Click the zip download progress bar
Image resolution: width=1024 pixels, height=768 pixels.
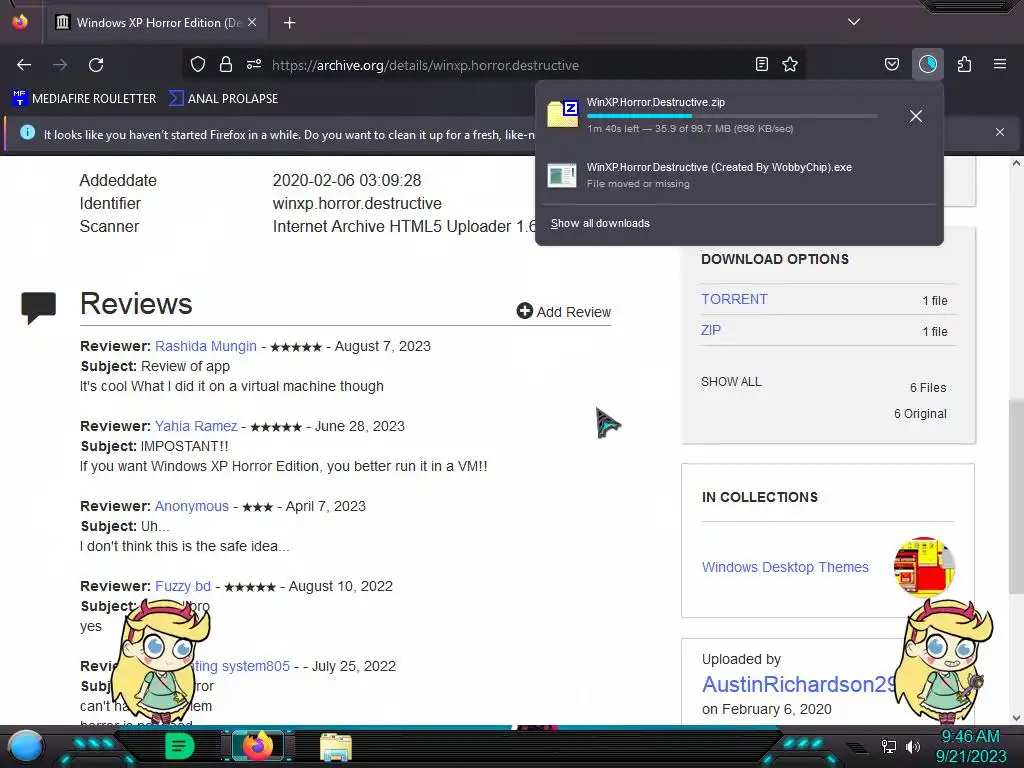pos(732,116)
